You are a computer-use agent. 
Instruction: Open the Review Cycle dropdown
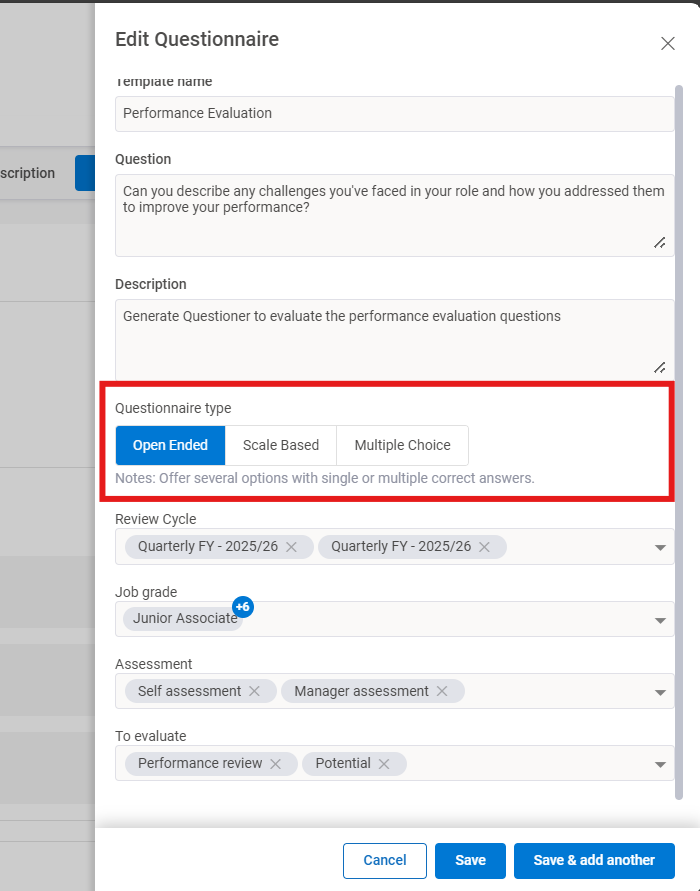click(659, 547)
